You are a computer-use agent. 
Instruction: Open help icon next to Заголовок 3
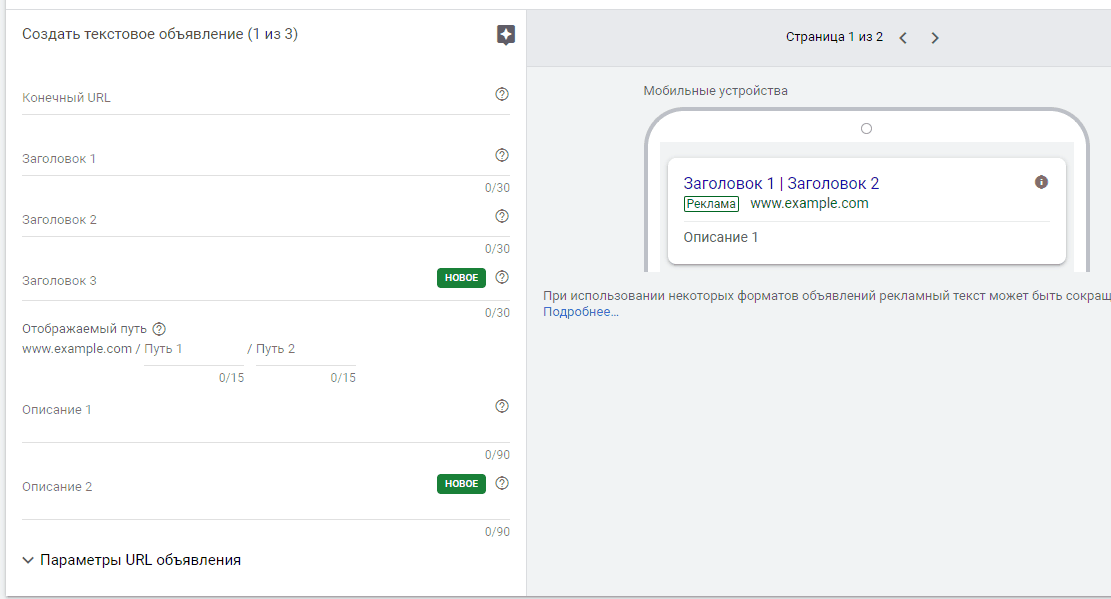502,277
